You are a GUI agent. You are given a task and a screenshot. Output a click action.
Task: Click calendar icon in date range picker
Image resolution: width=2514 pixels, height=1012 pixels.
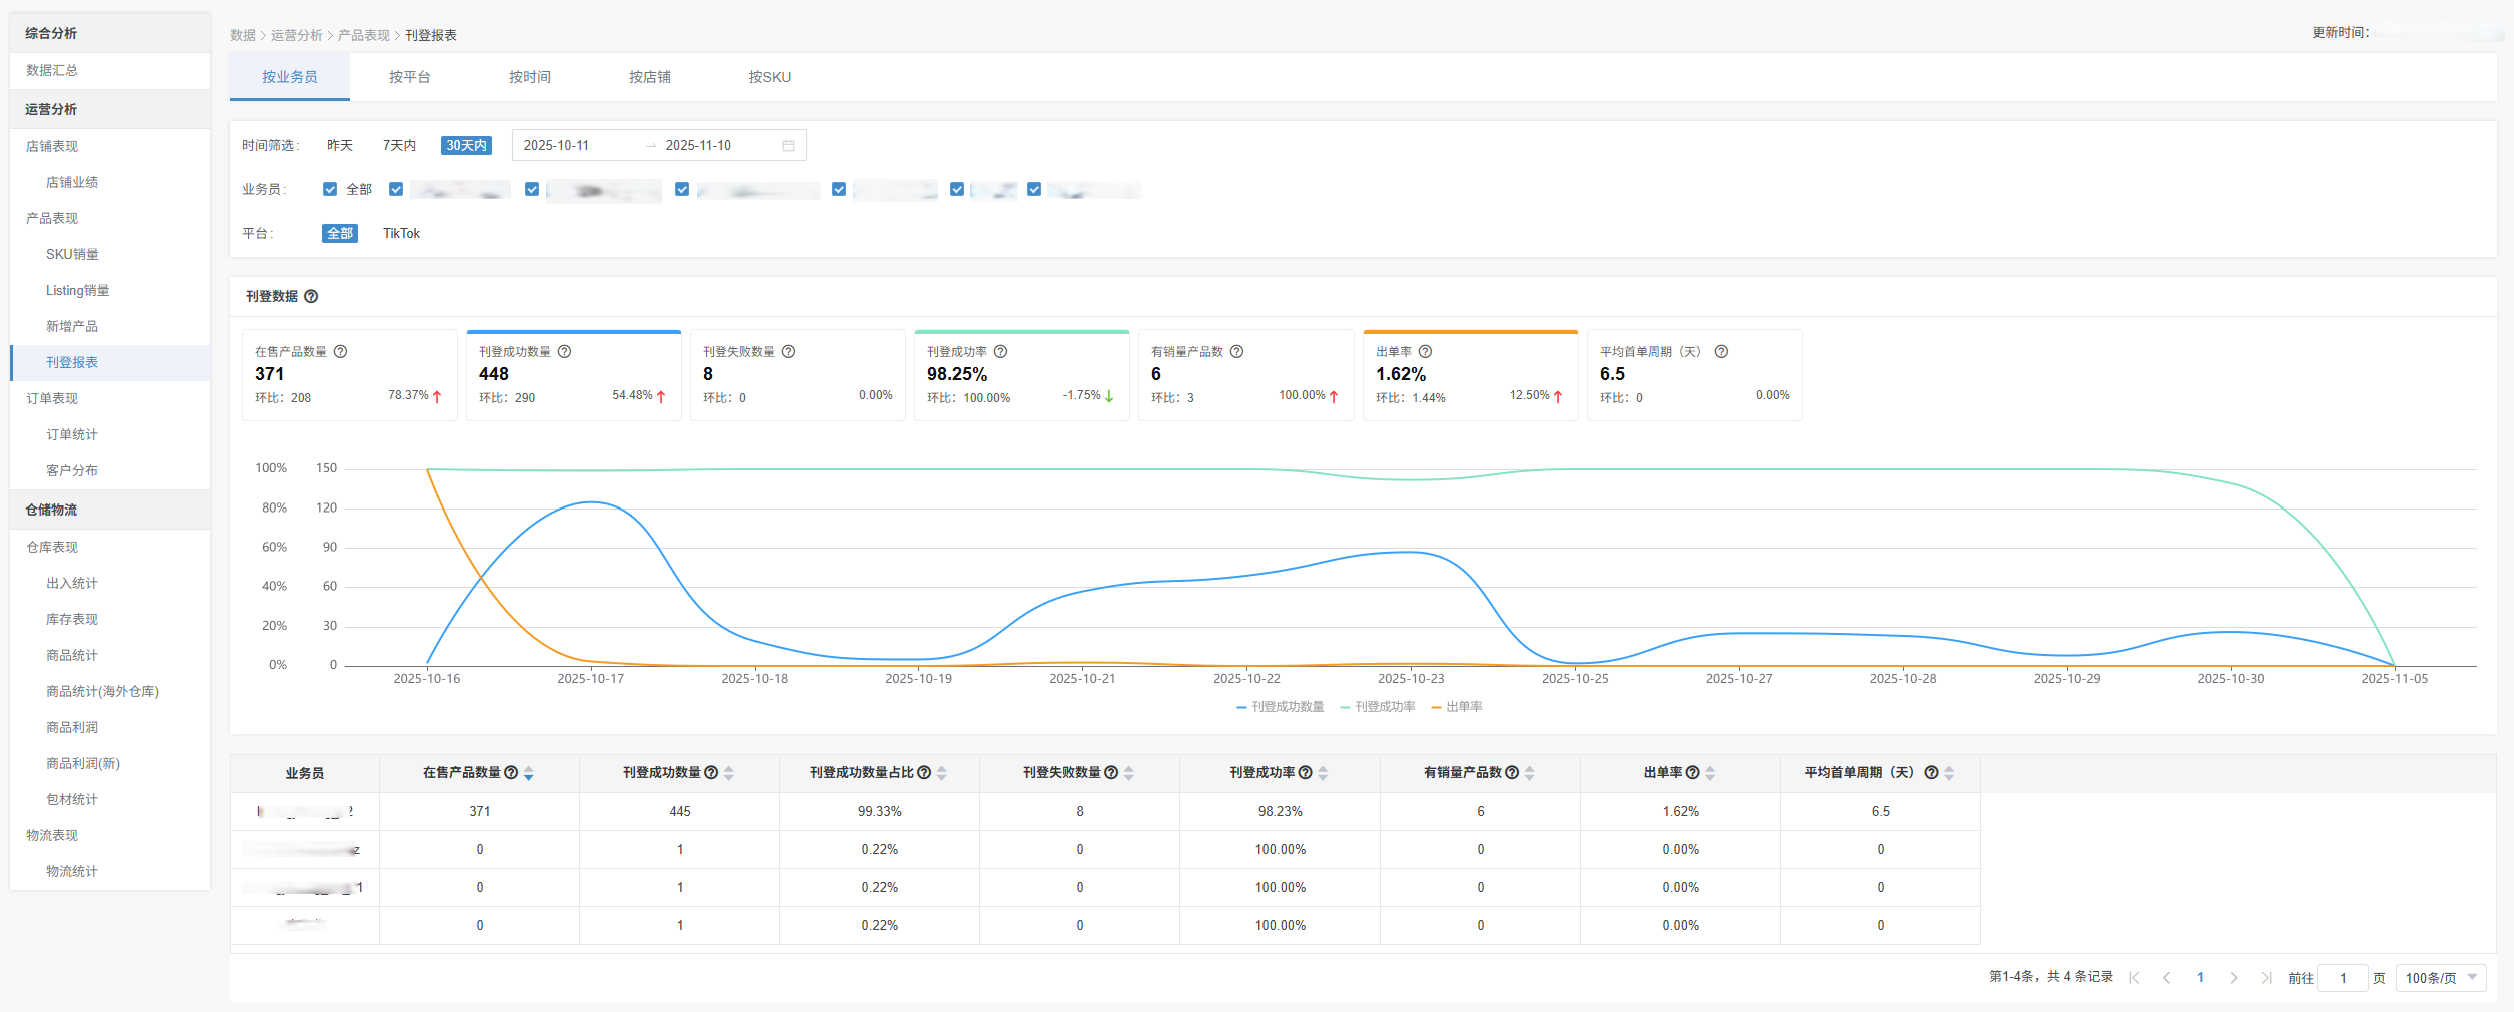tap(788, 146)
